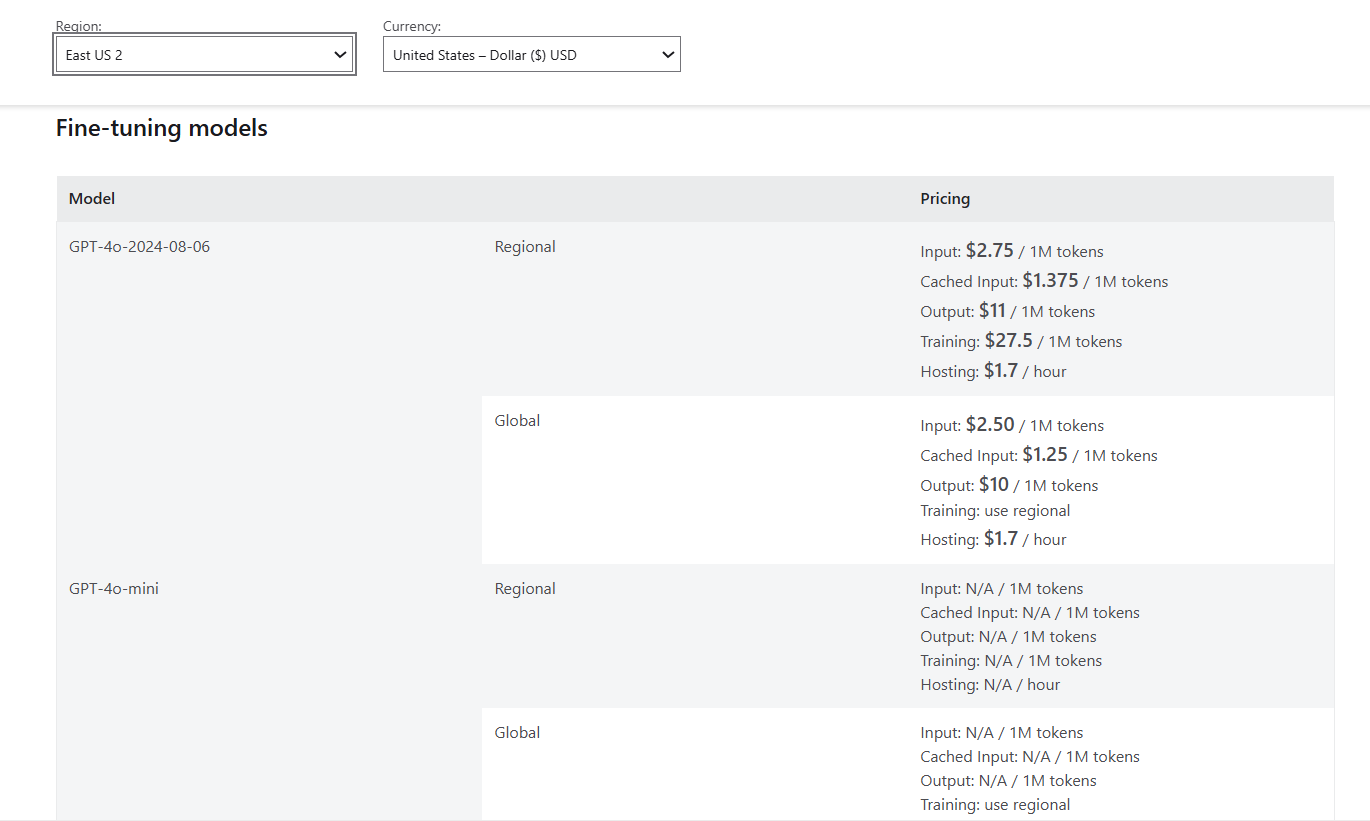The width and height of the screenshot is (1370, 821).
Task: Click the Region field label
Action: 78,27
